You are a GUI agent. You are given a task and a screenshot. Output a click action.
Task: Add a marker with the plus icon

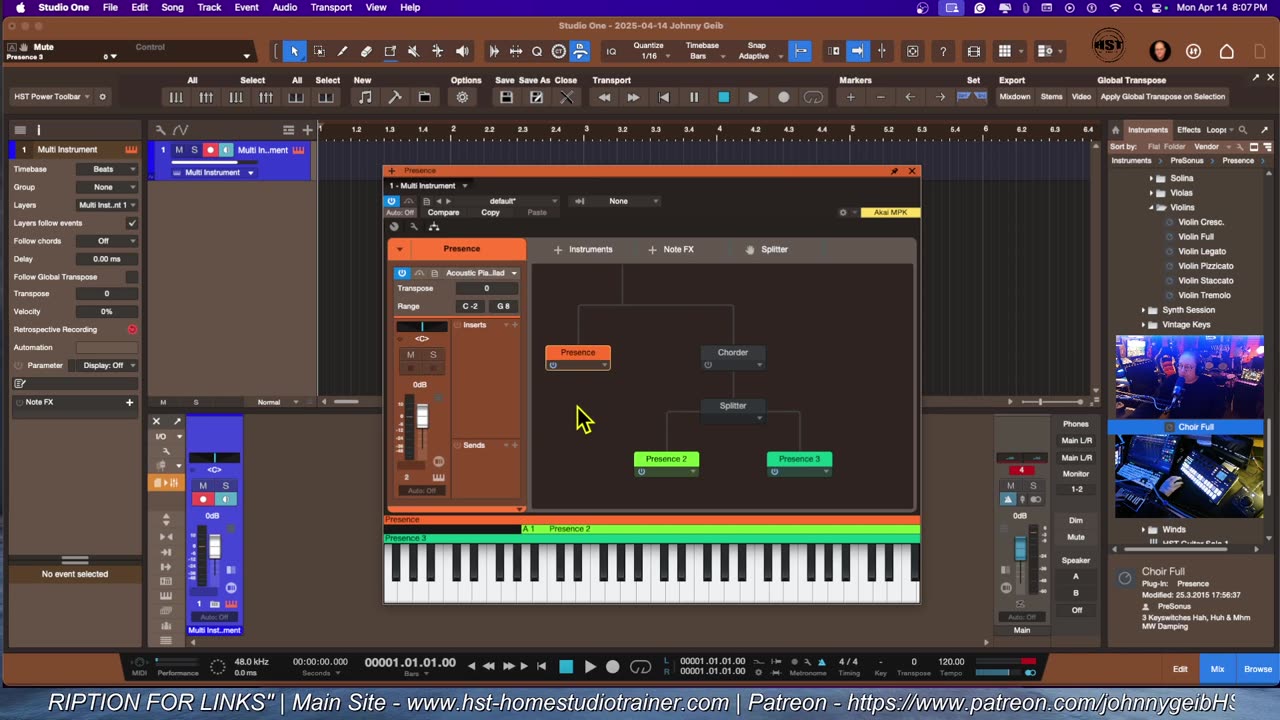[850, 97]
